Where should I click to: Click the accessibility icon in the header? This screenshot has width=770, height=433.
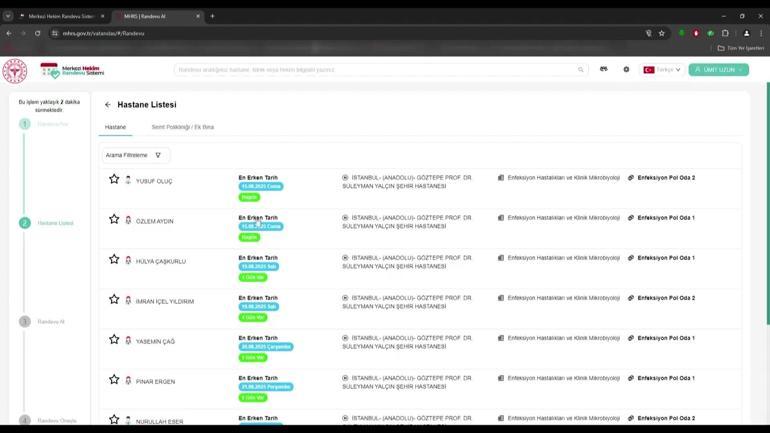[603, 70]
